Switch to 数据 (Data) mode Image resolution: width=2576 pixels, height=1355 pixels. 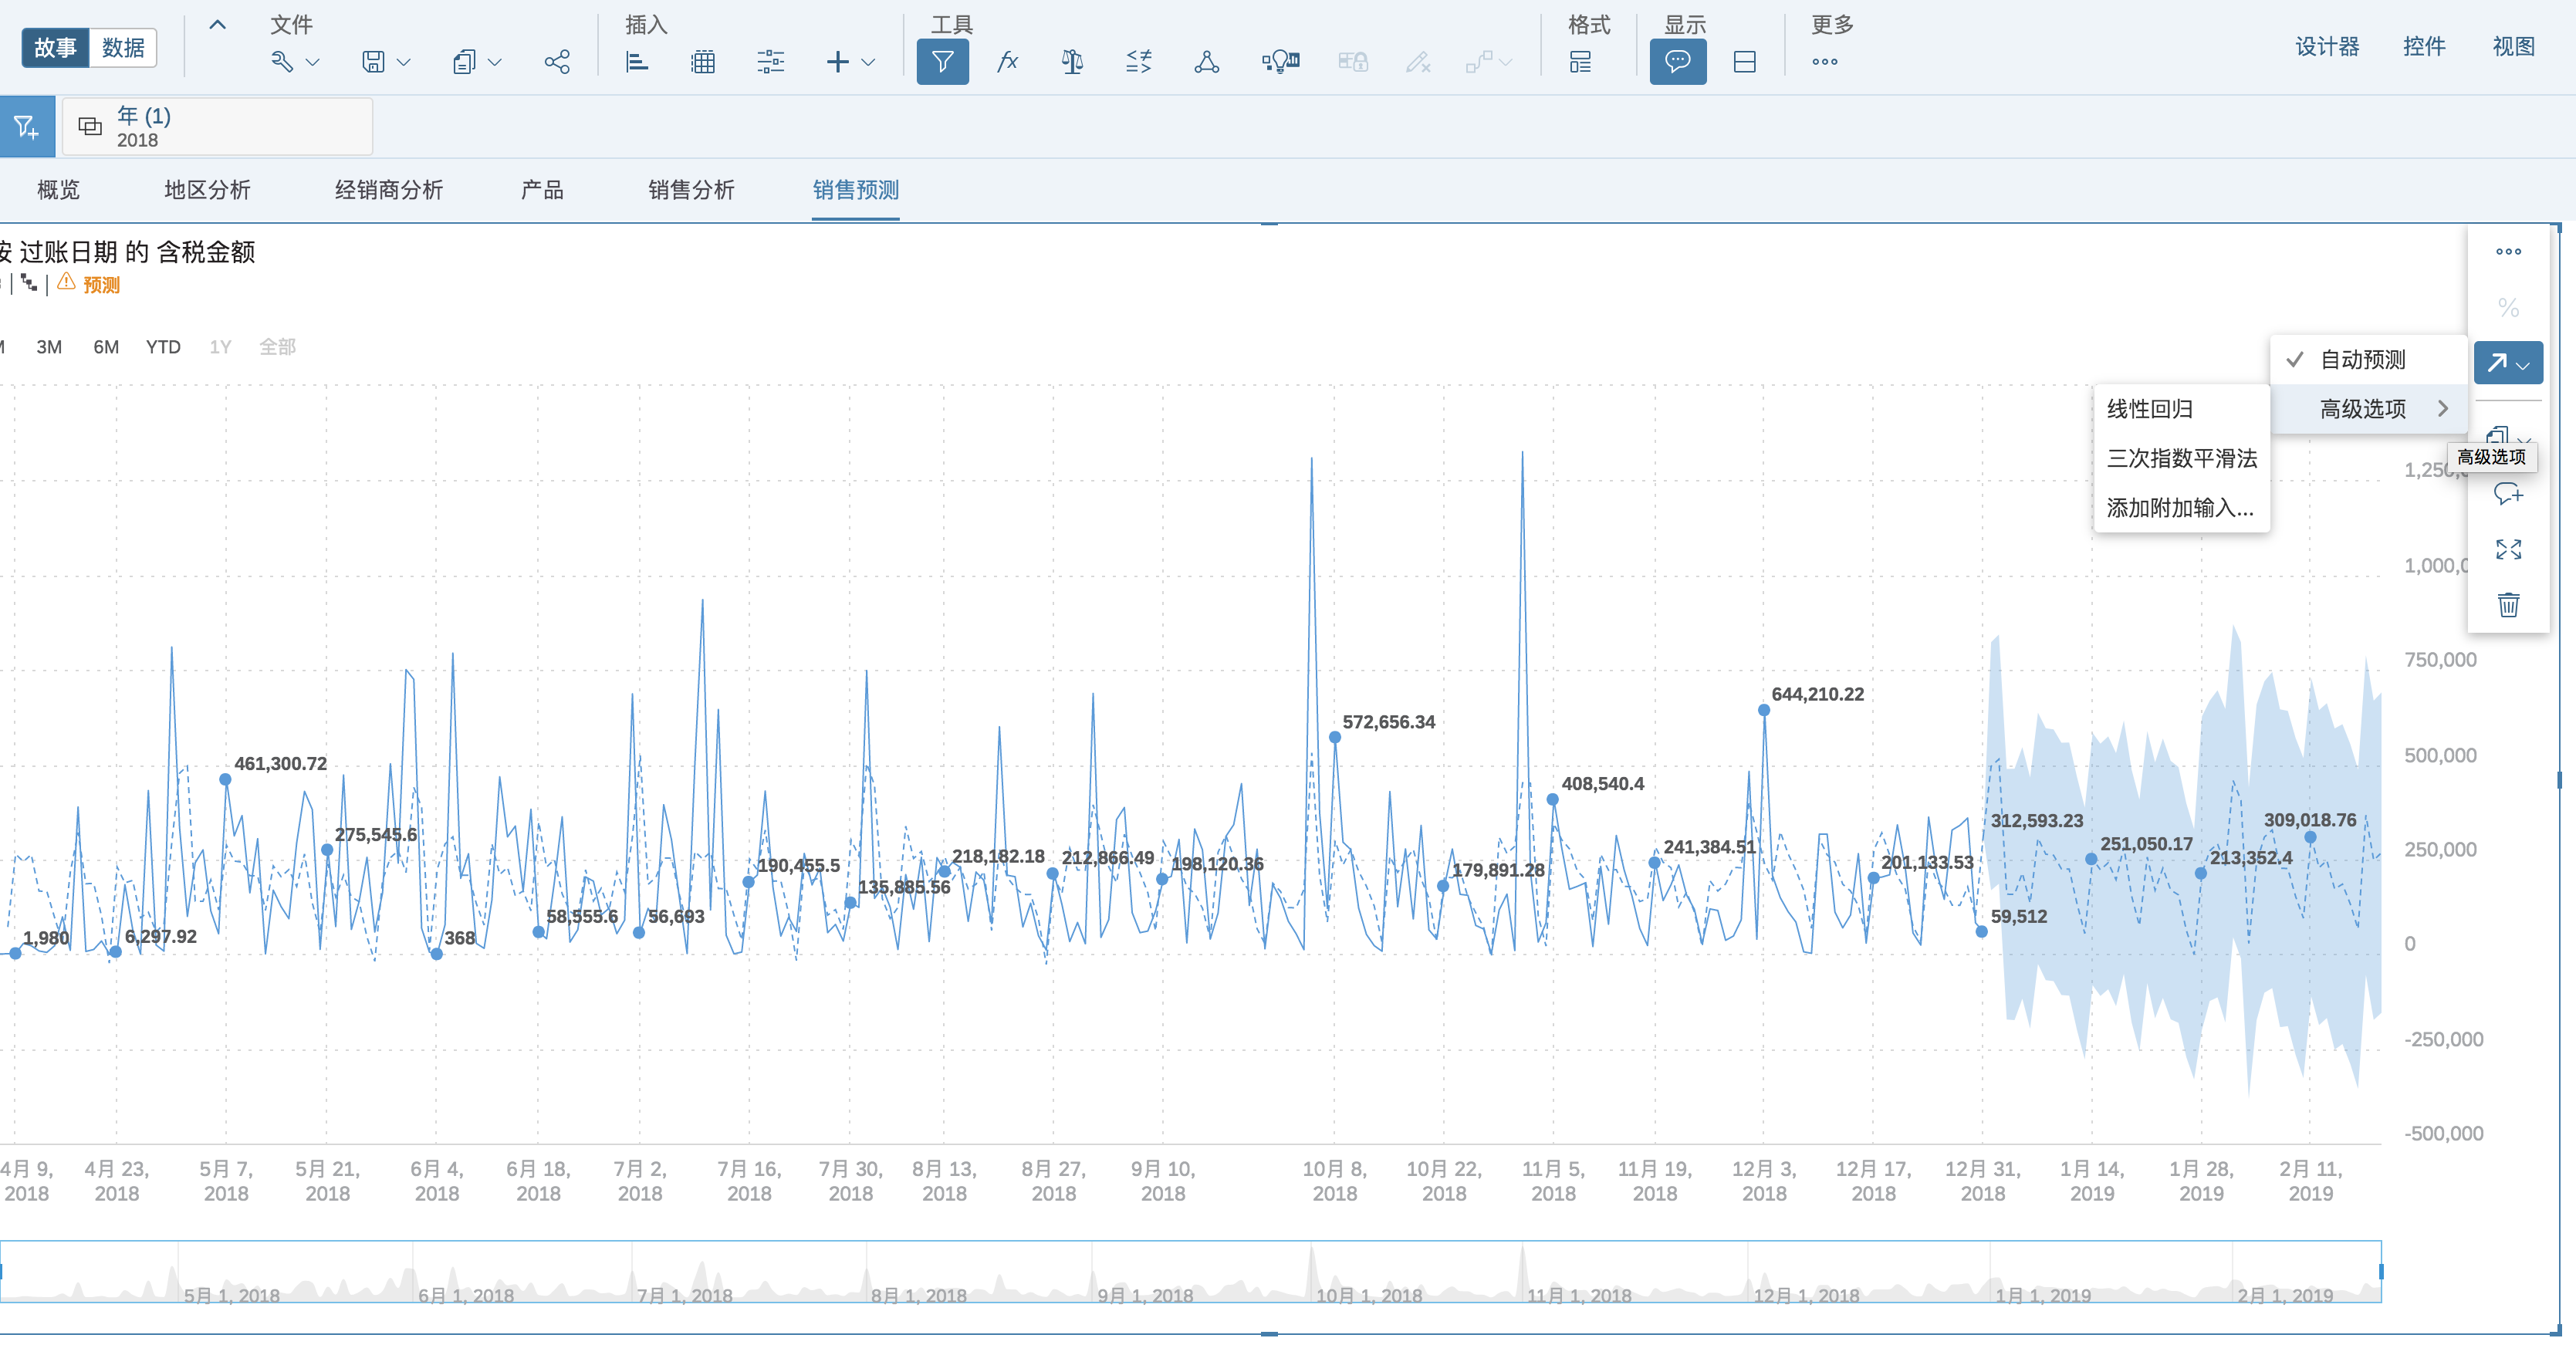pos(123,47)
